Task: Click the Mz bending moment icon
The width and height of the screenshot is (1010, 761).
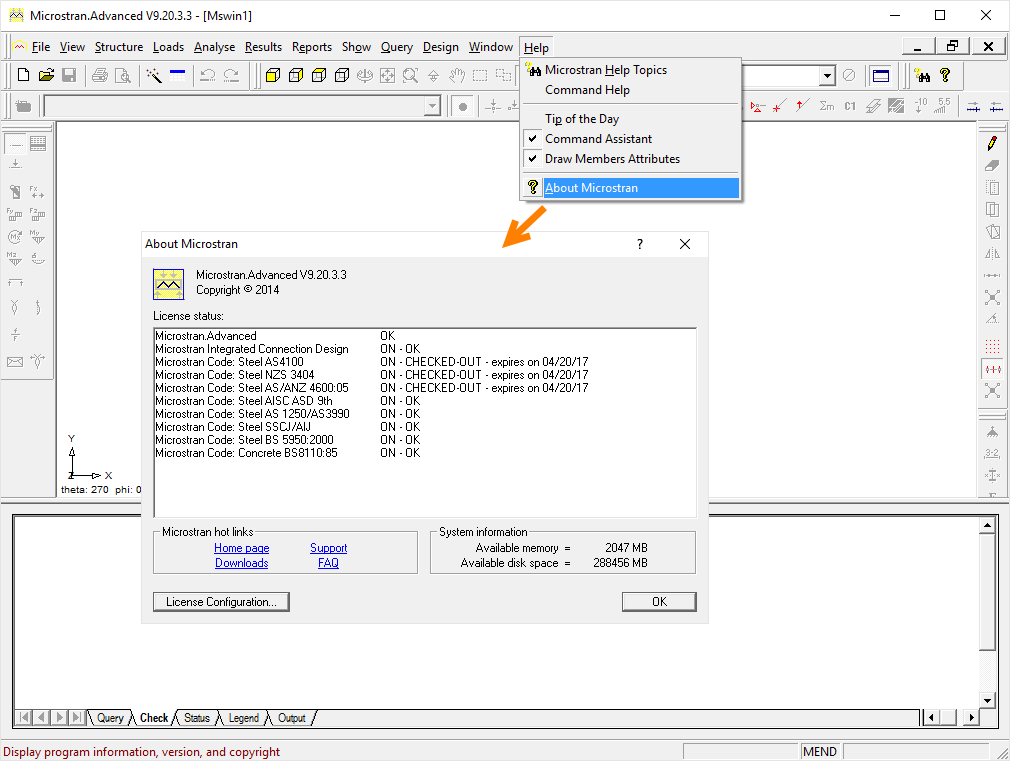Action: tap(15, 259)
